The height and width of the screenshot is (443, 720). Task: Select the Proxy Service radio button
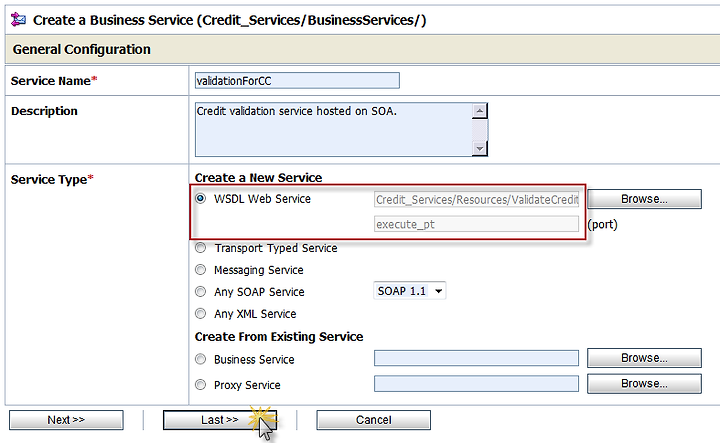pos(201,385)
